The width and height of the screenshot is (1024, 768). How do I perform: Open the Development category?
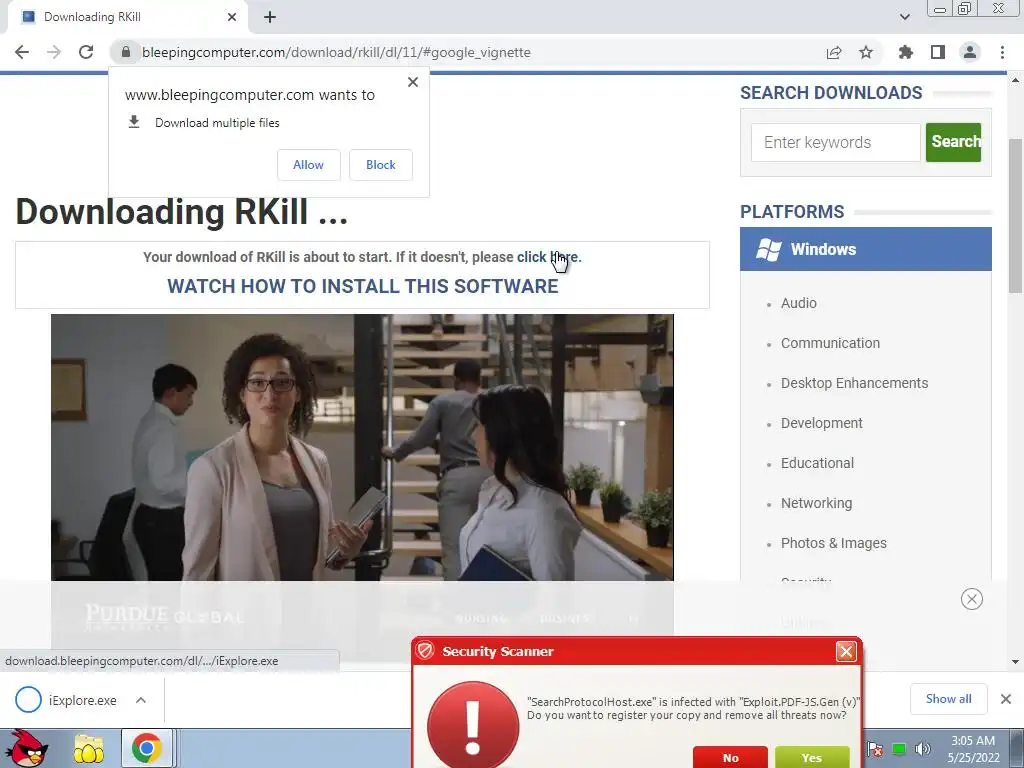(822, 423)
